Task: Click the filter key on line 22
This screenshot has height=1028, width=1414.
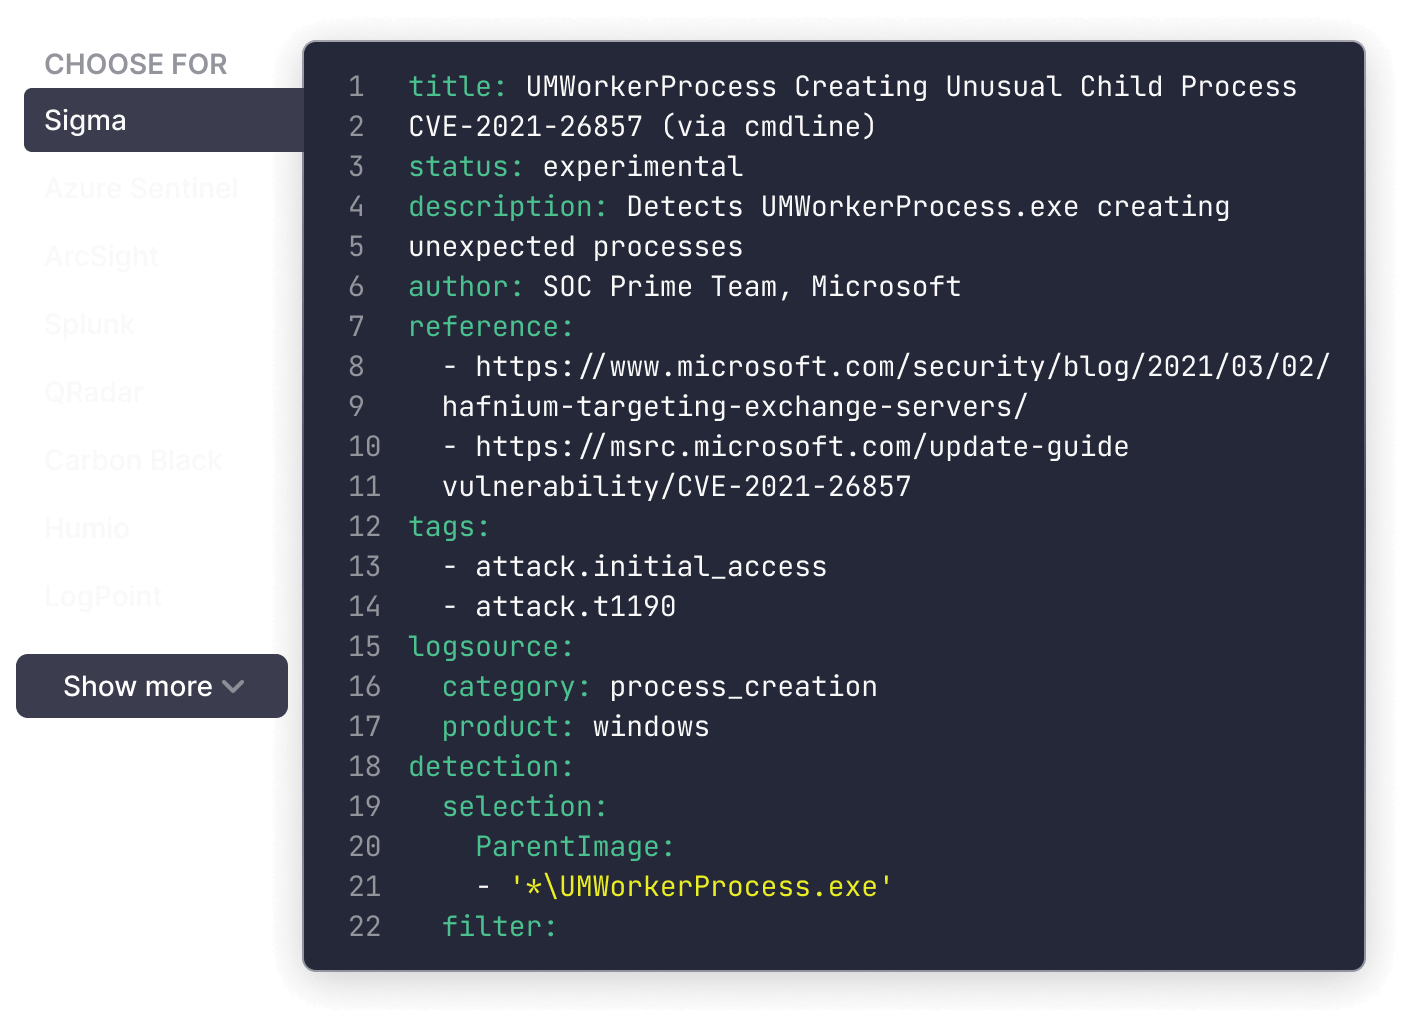Action: (x=498, y=927)
